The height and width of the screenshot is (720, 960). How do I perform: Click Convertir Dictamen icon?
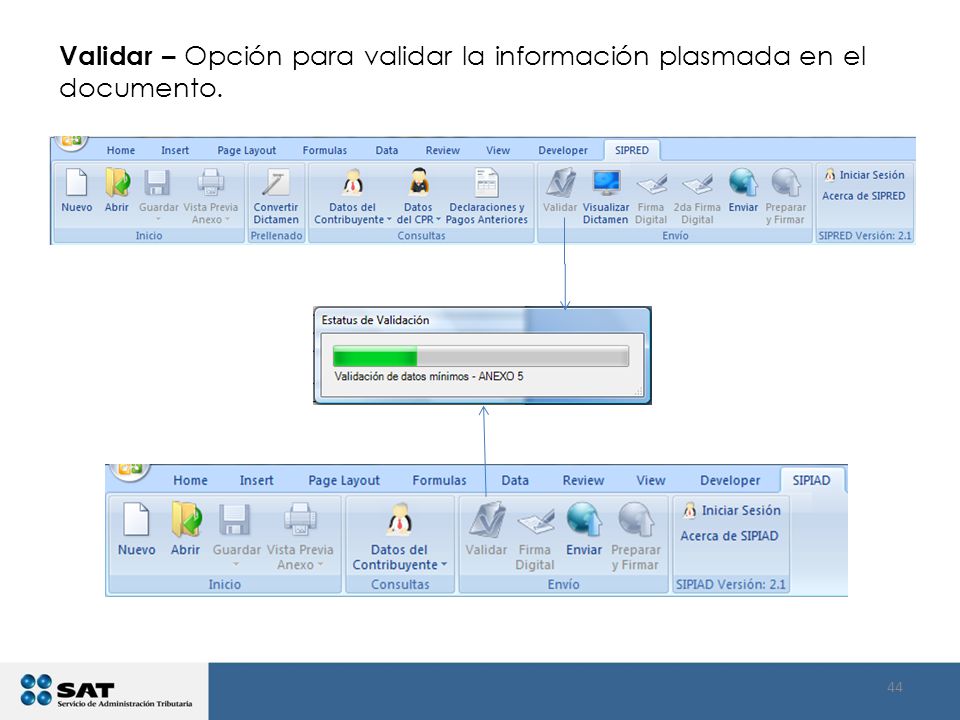pyautogui.click(x=276, y=196)
